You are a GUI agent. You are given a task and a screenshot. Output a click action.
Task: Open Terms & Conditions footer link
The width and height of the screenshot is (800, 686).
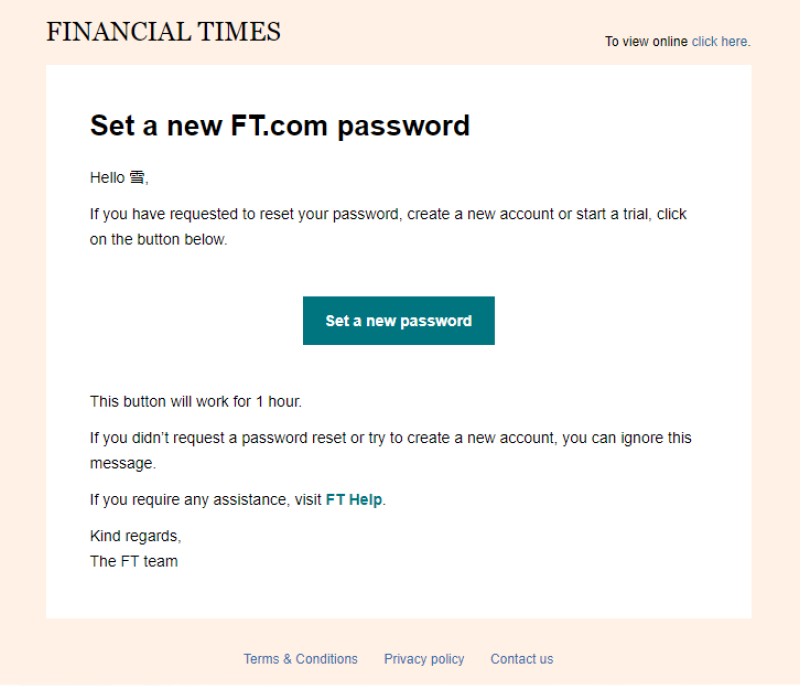coord(301,659)
